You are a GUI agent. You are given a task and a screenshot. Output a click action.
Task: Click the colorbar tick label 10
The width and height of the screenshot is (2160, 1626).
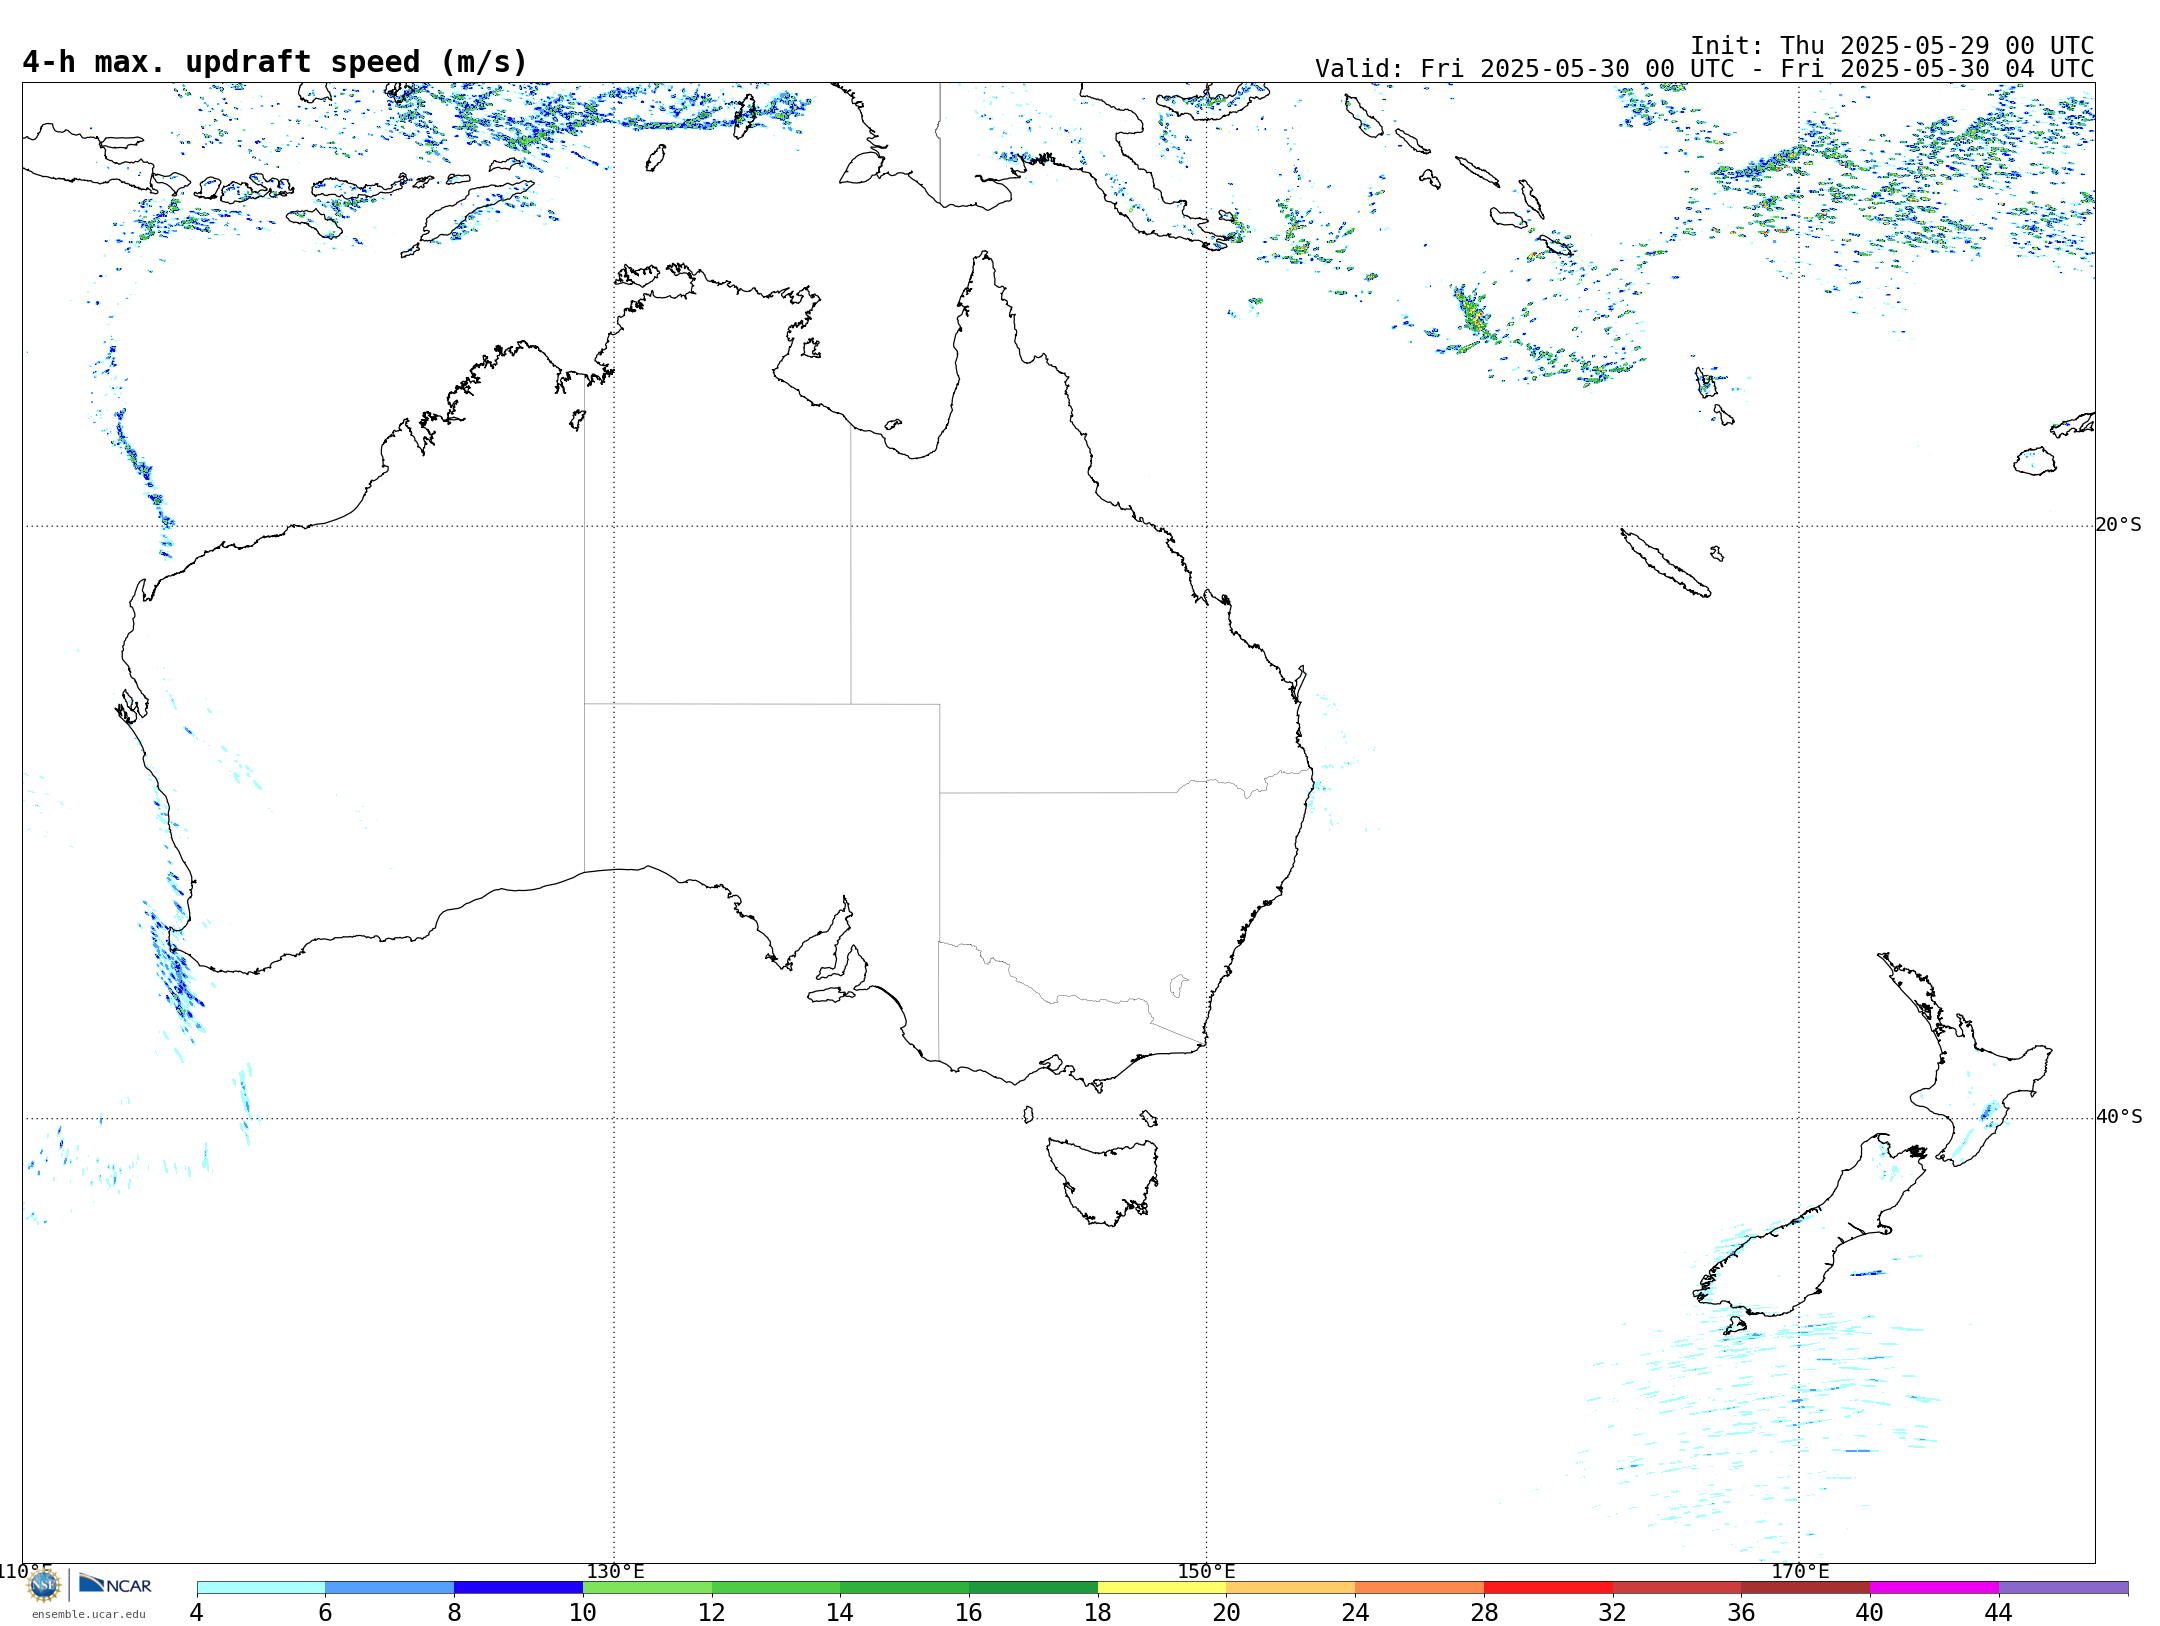pos(583,1613)
